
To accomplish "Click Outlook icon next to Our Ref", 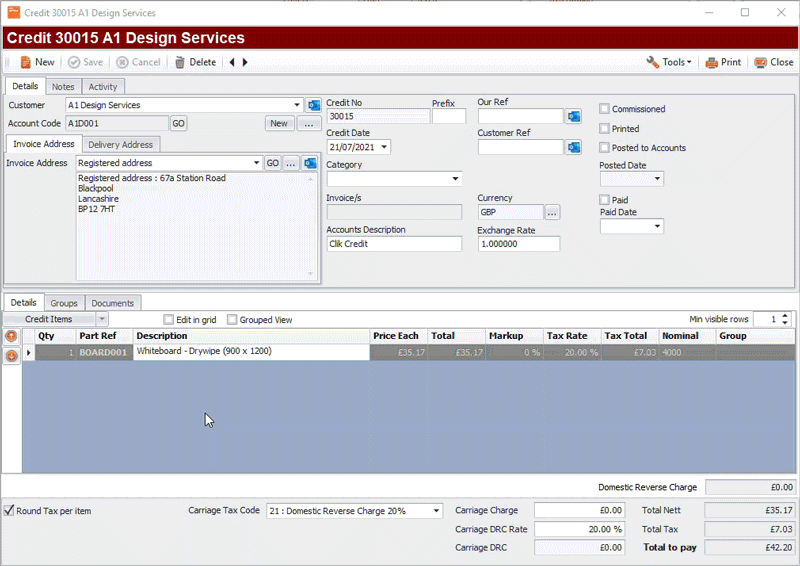I will coord(574,116).
